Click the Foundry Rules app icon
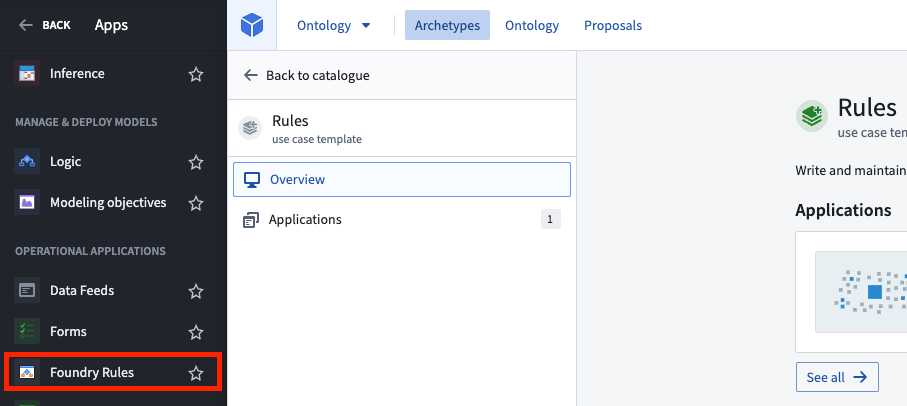907x406 pixels. (27, 372)
